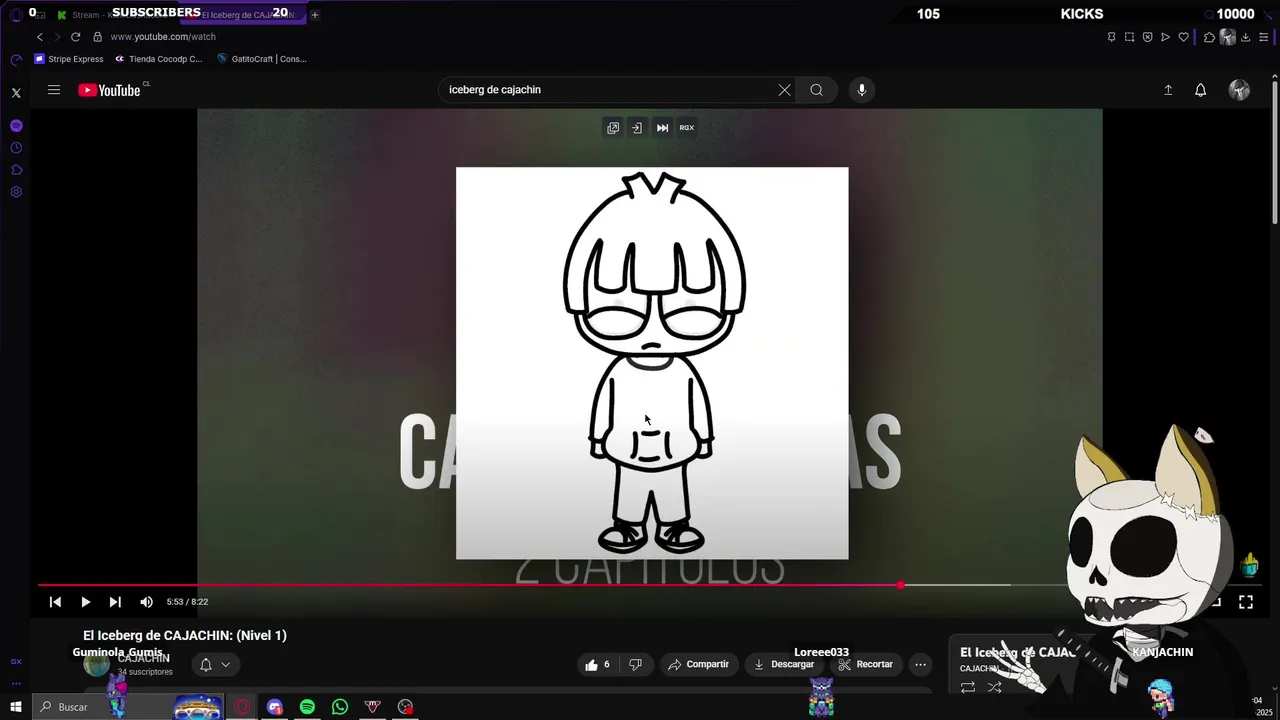The height and width of the screenshot is (720, 1280).
Task: Select the El Iceberg de CAJACHIN tab
Action: point(242,15)
